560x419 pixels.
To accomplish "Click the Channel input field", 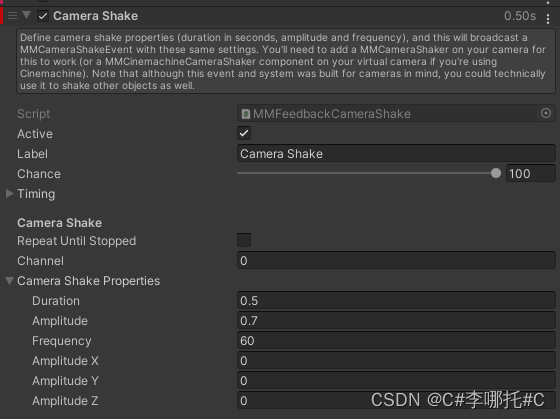I will click(396, 260).
